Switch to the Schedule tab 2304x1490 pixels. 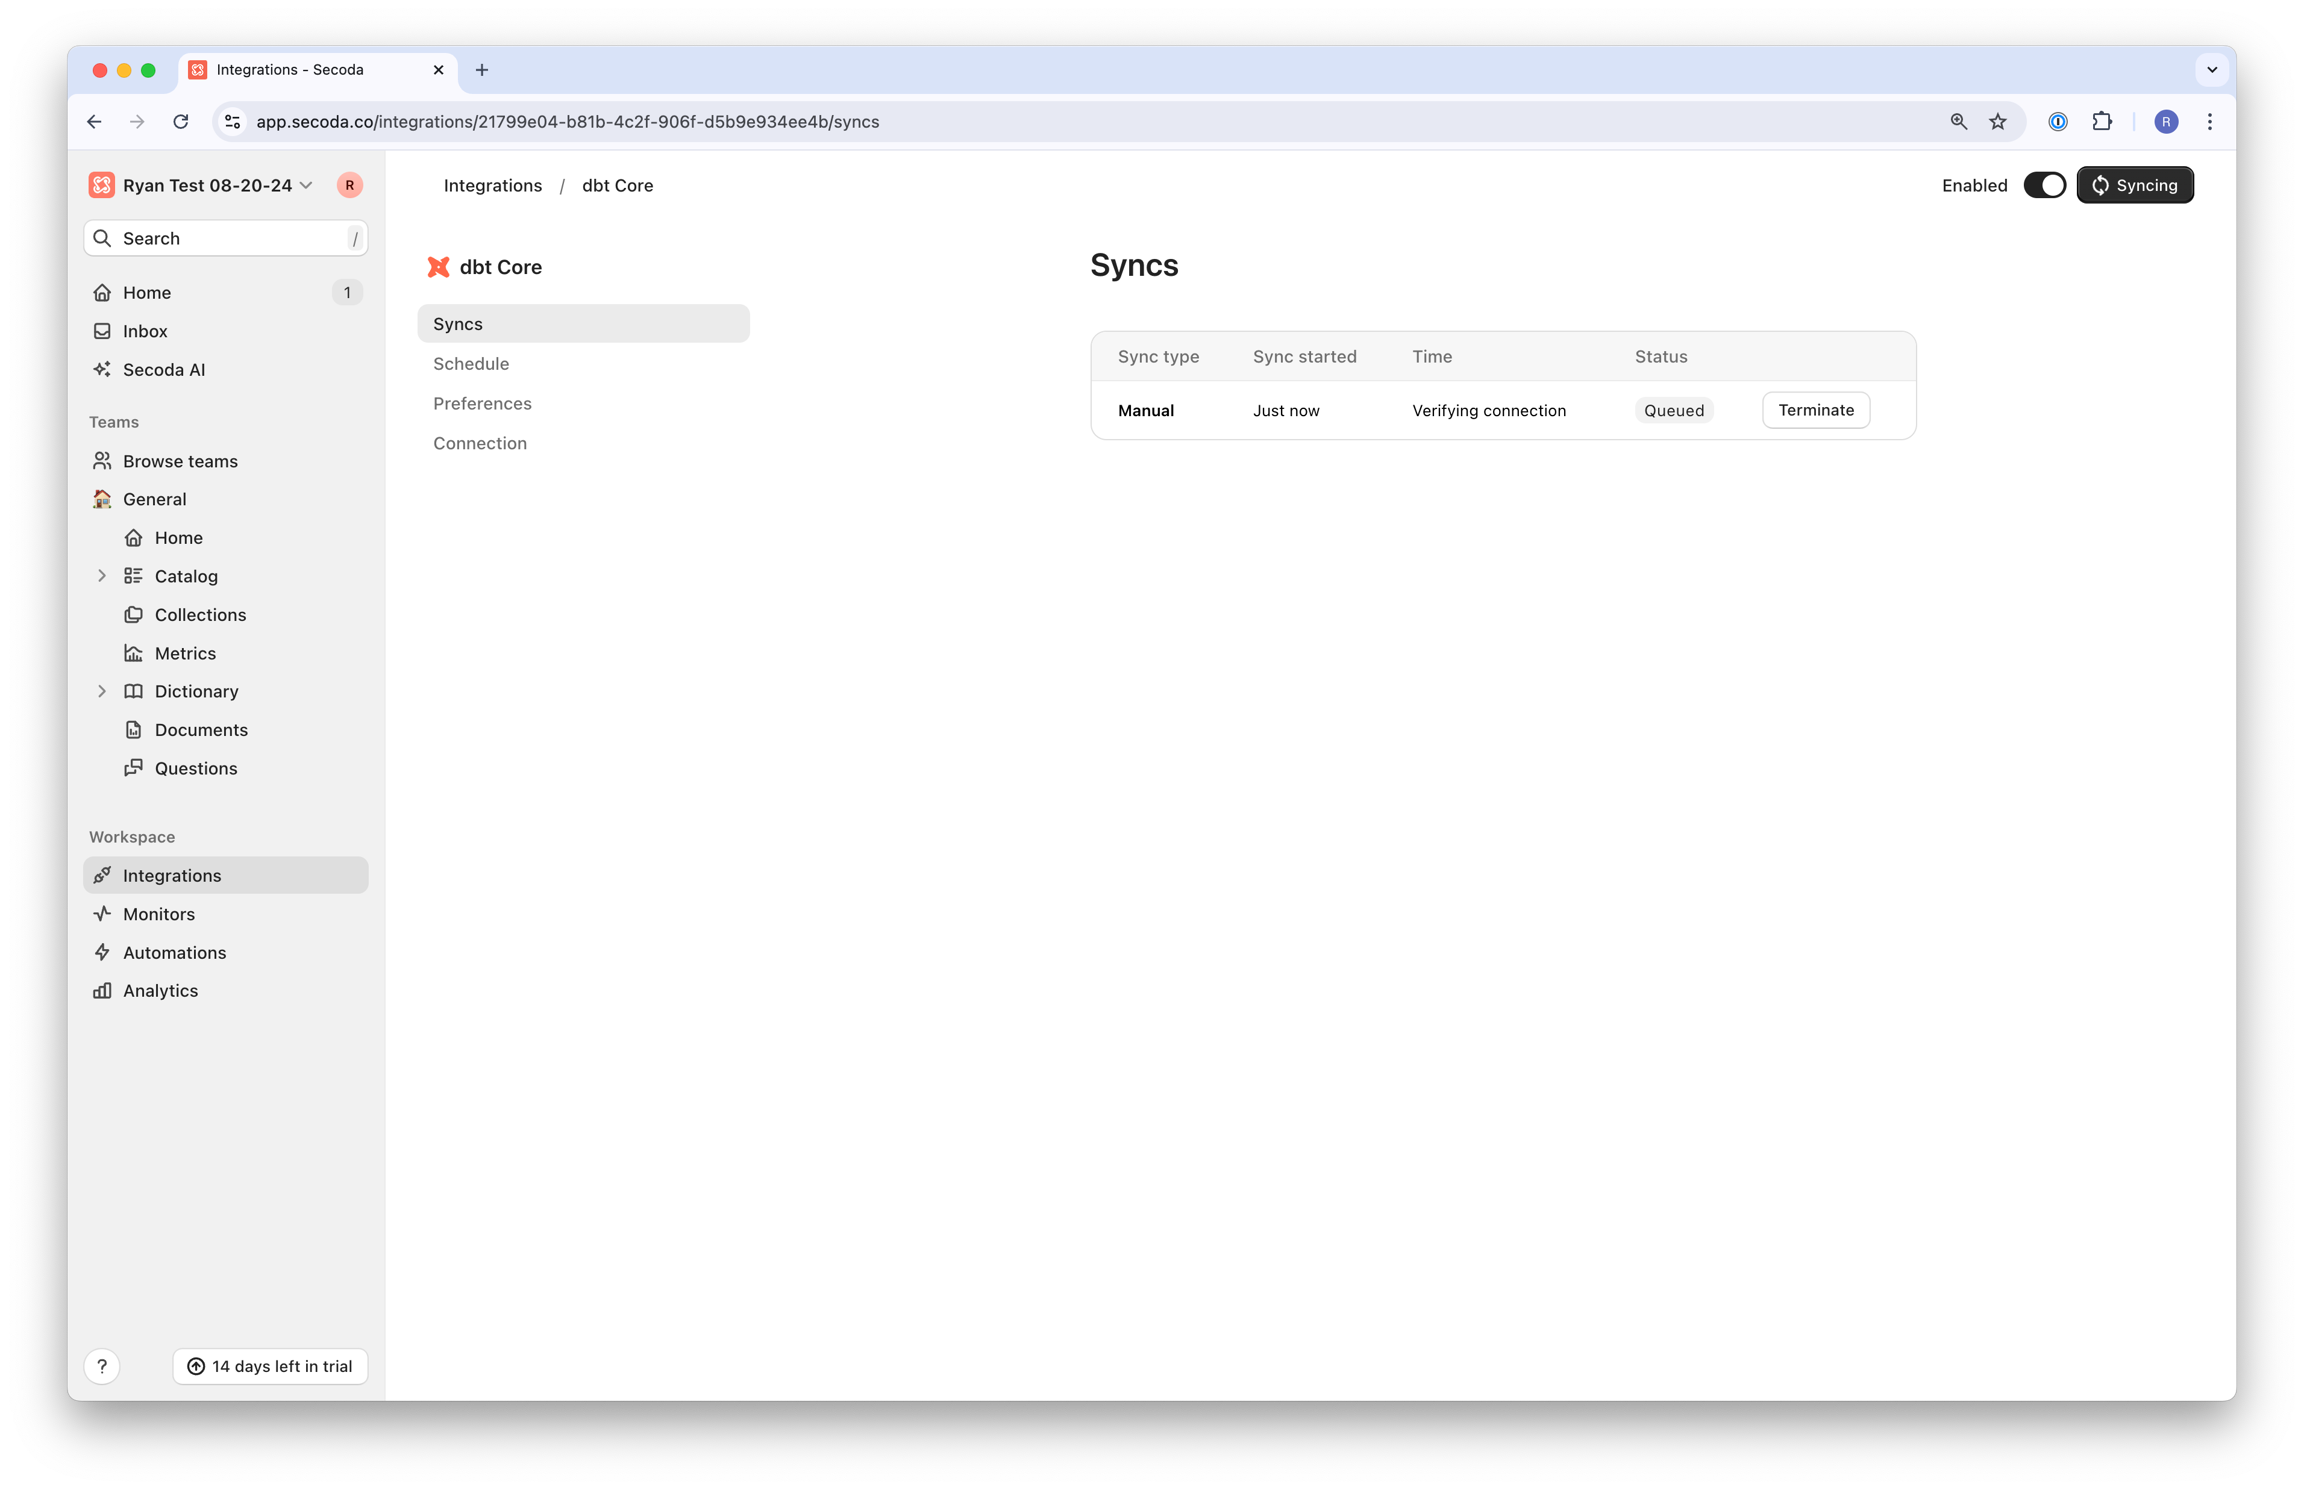pos(471,364)
